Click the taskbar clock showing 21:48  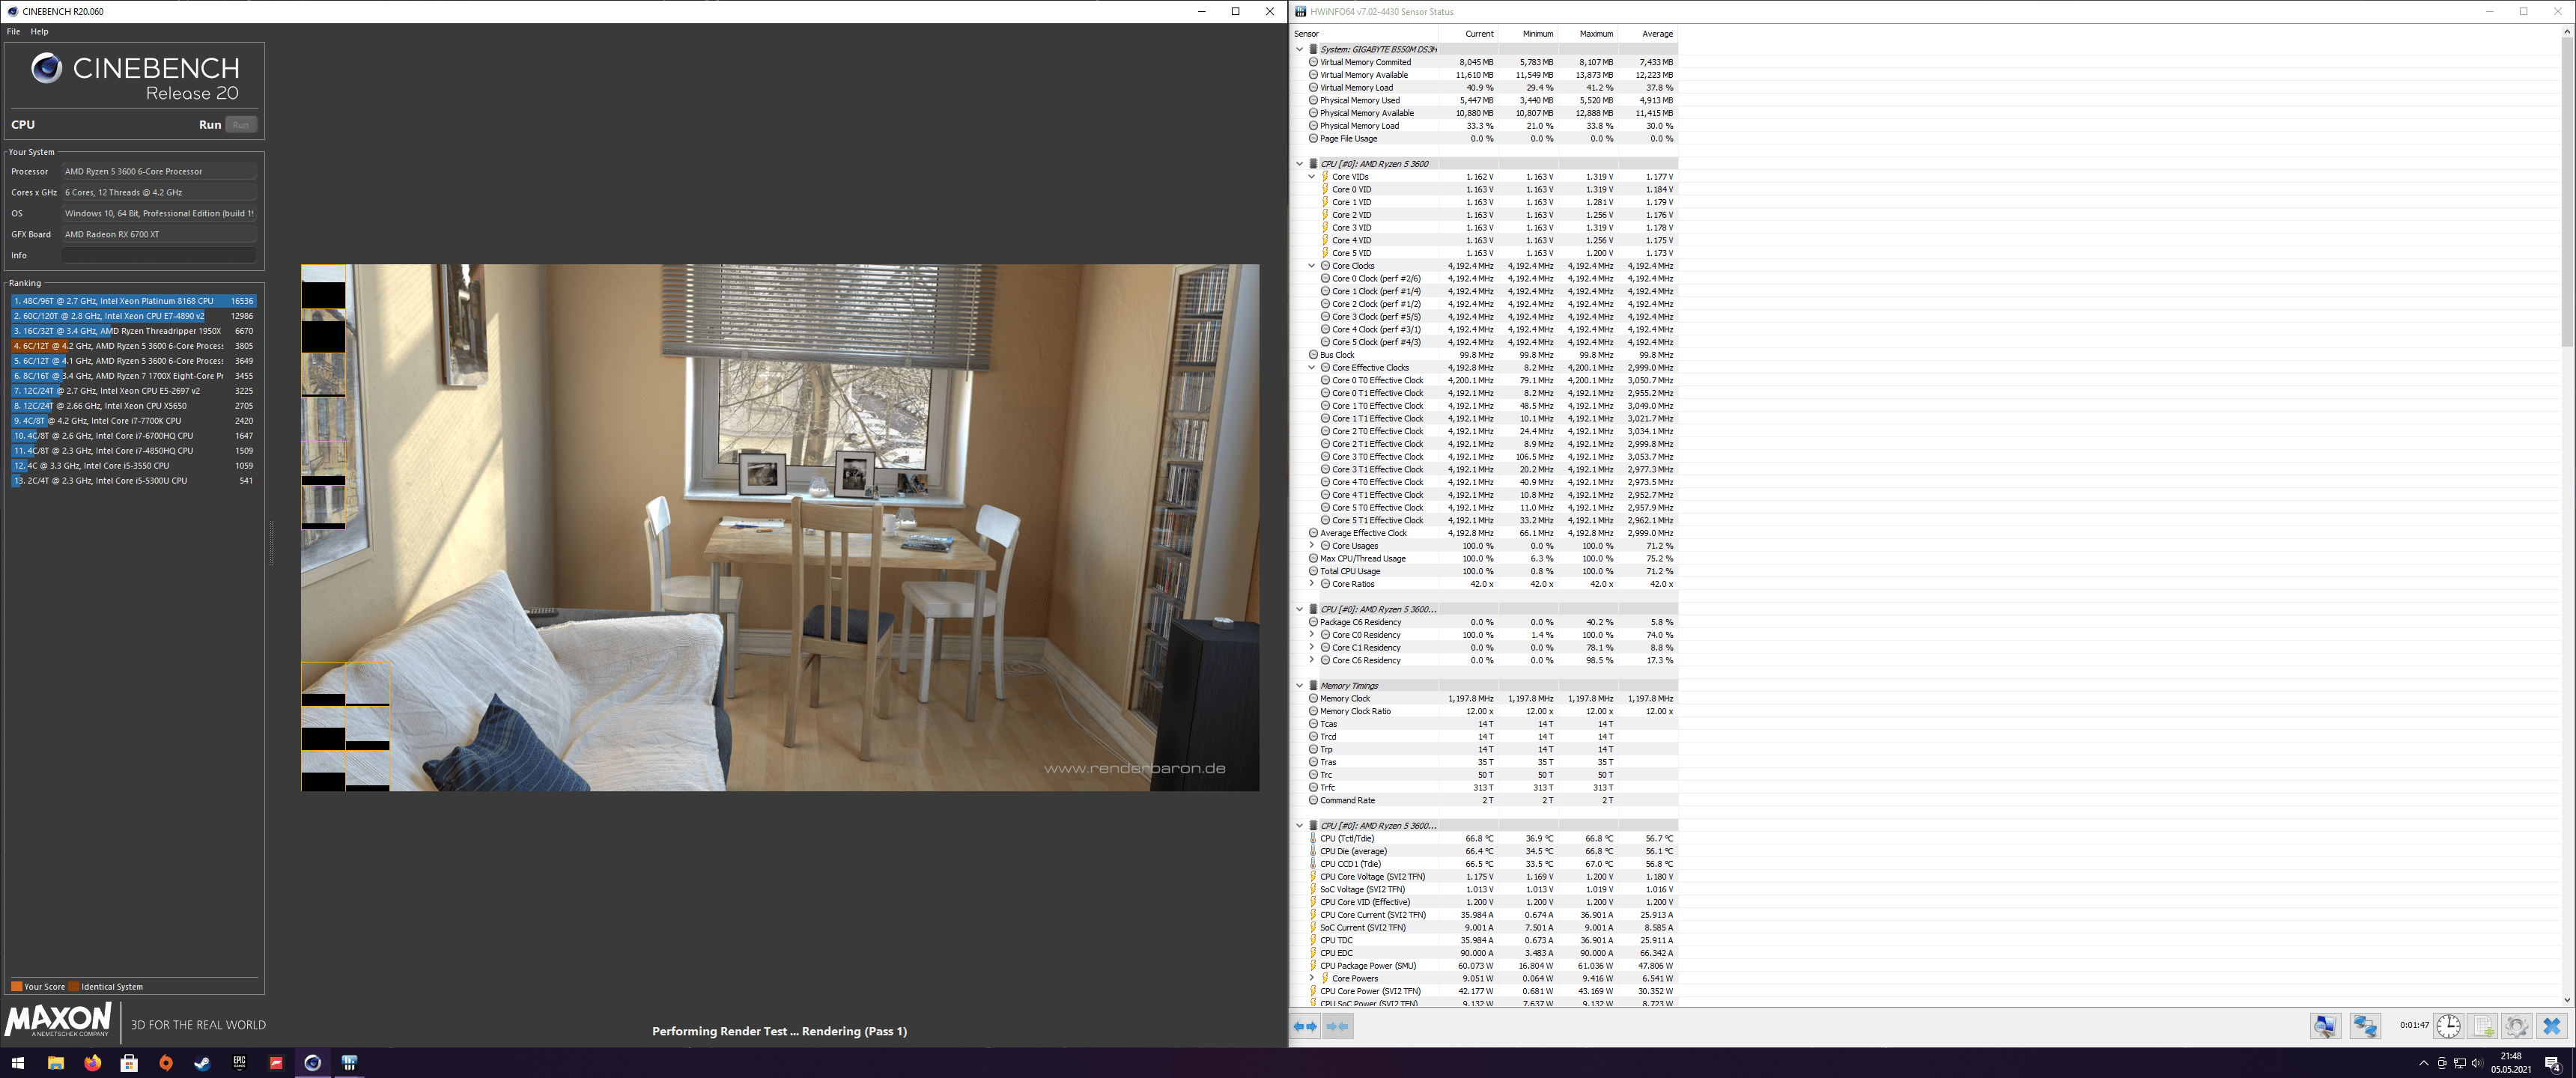pos(2510,1063)
